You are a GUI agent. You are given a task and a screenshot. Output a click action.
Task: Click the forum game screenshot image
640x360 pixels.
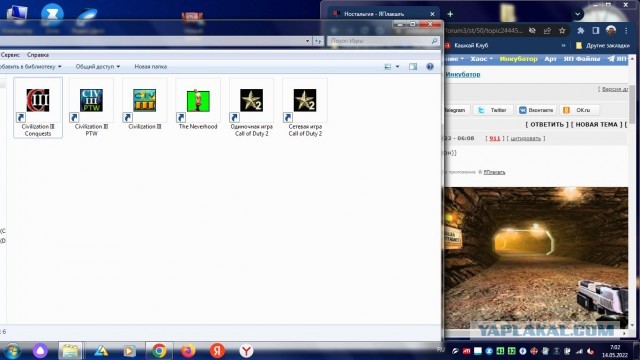pyautogui.click(x=536, y=258)
